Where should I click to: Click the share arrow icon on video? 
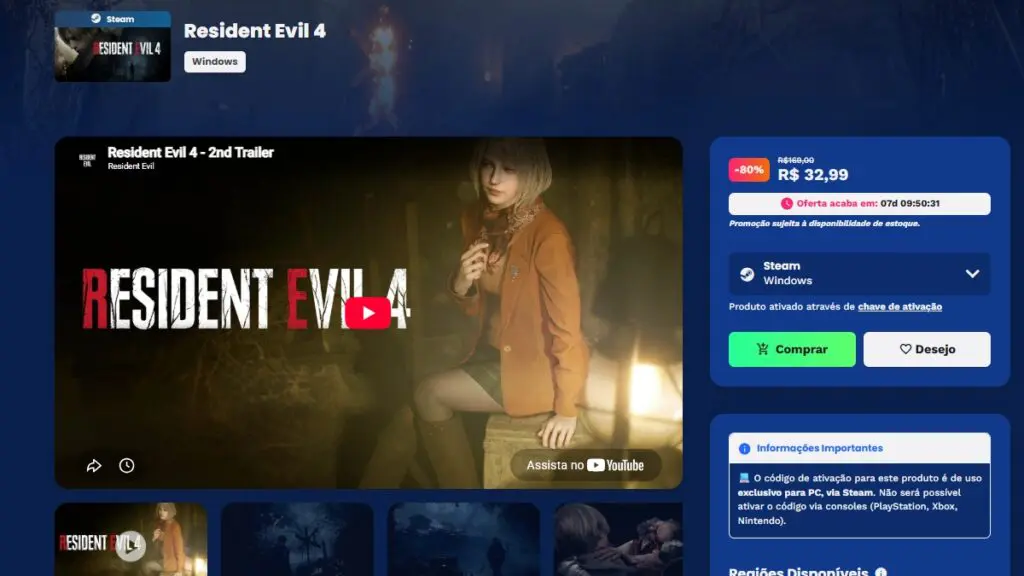tap(94, 466)
